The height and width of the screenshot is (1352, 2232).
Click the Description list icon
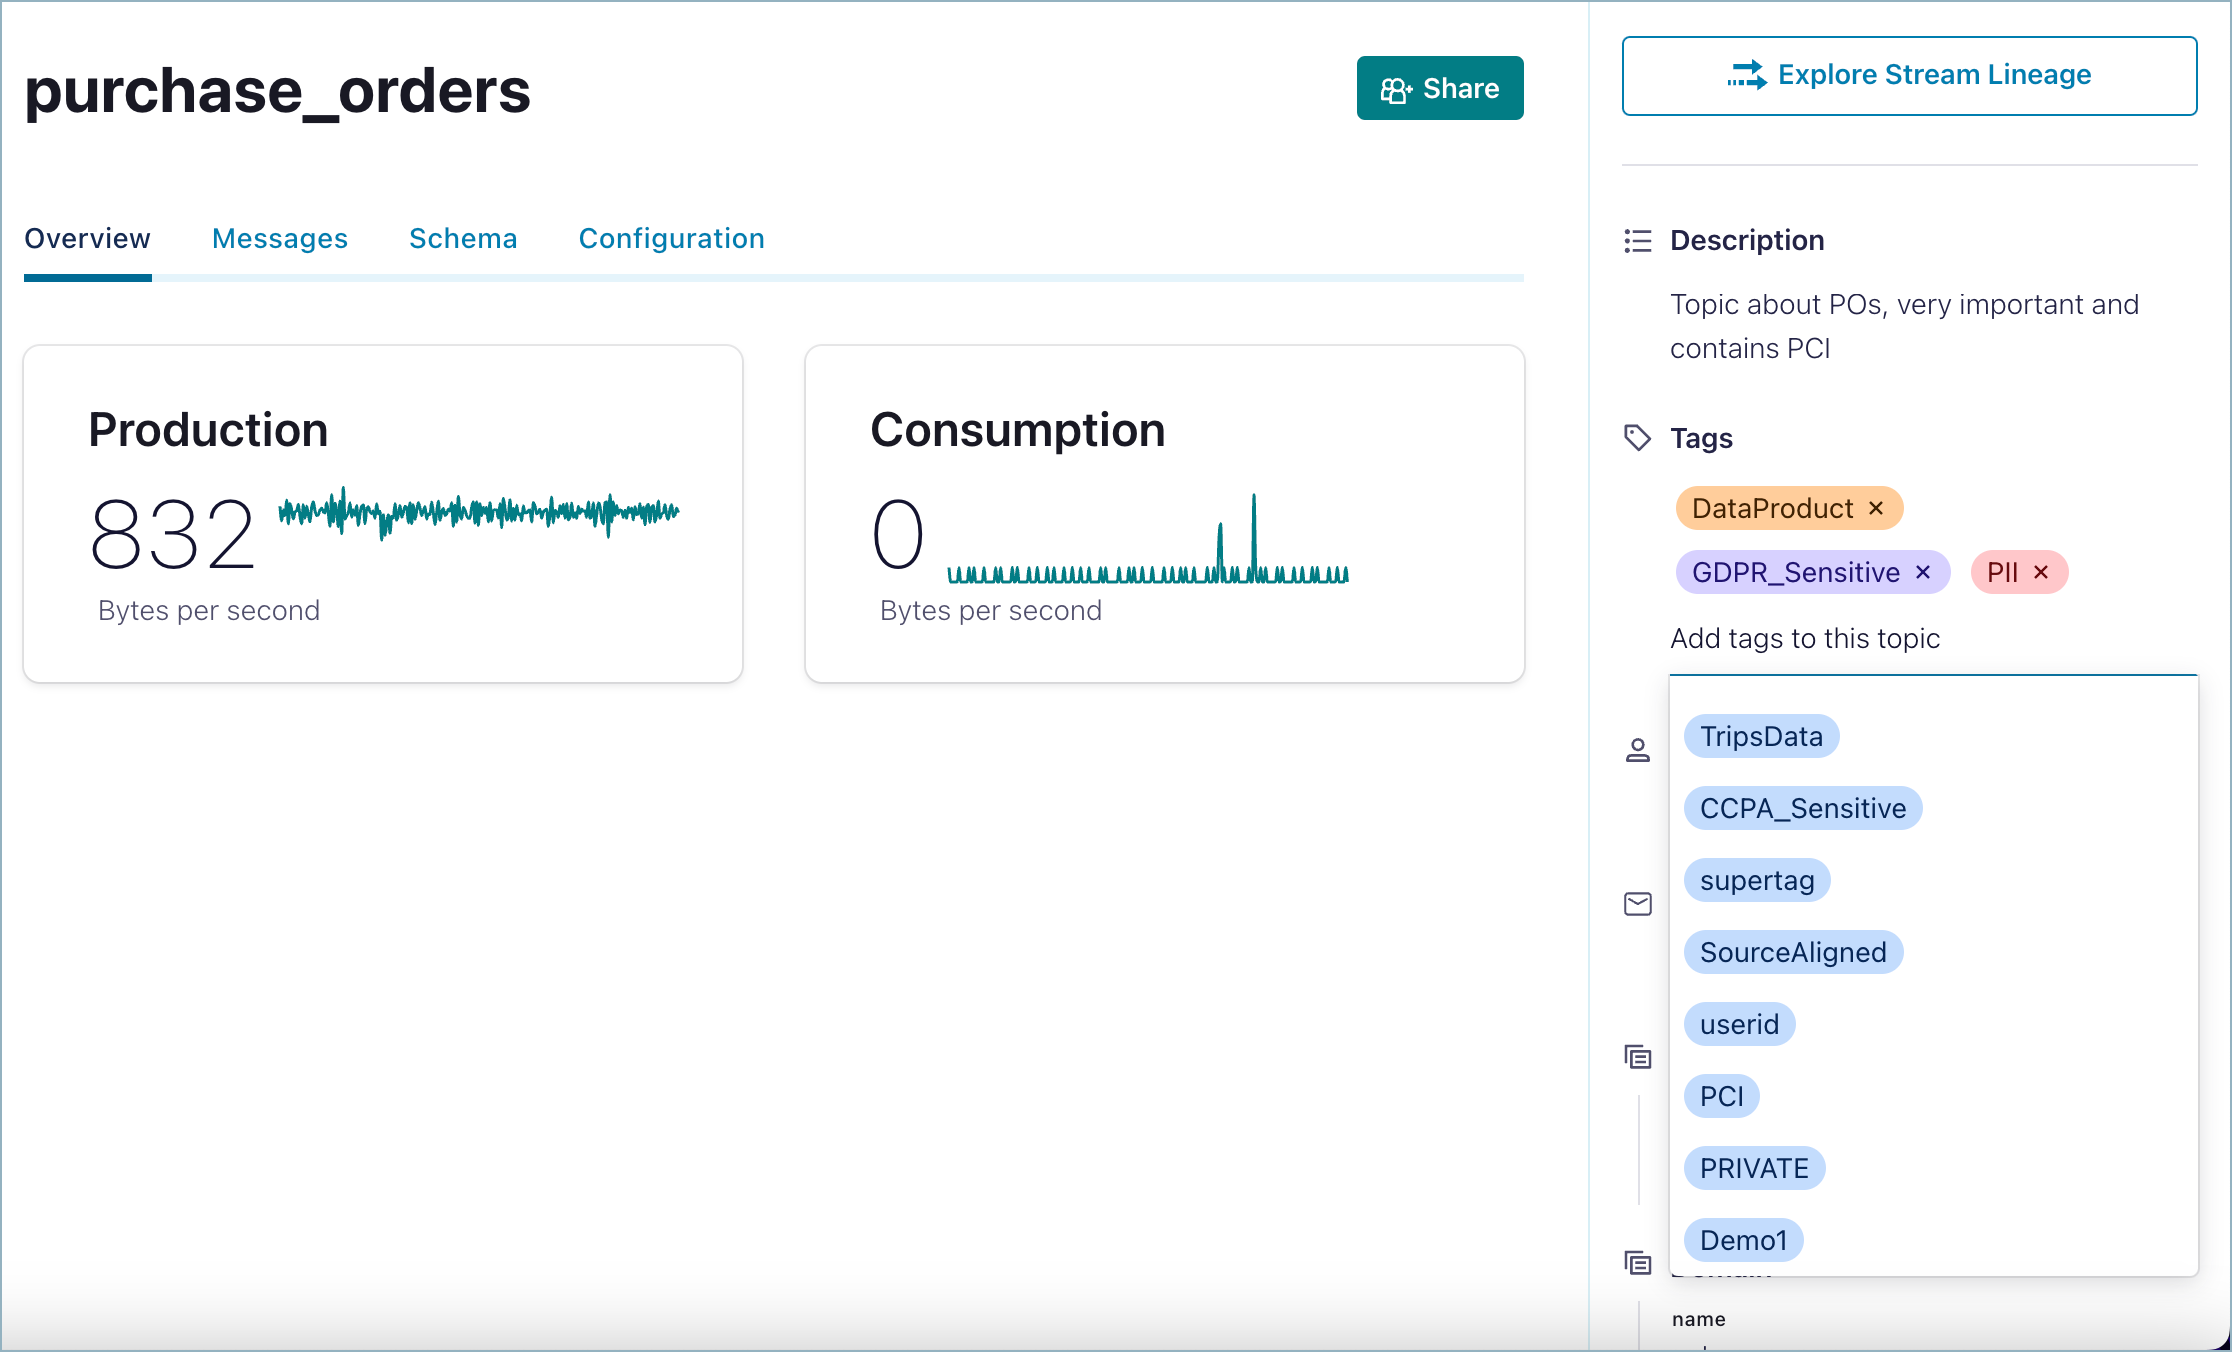[1637, 241]
